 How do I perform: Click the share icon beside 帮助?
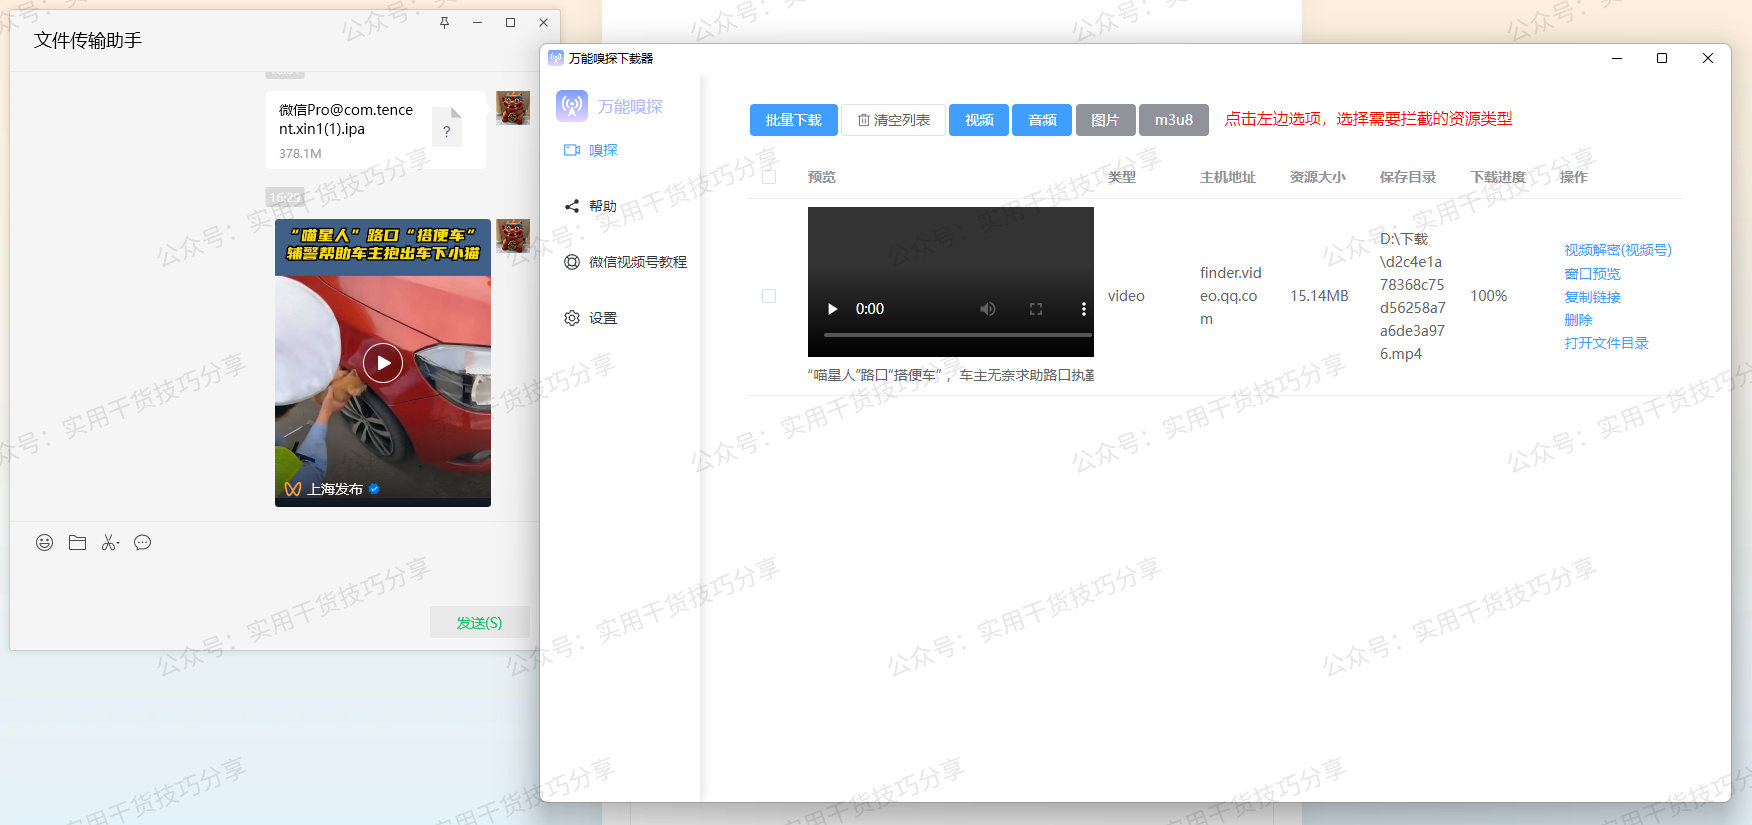572,206
